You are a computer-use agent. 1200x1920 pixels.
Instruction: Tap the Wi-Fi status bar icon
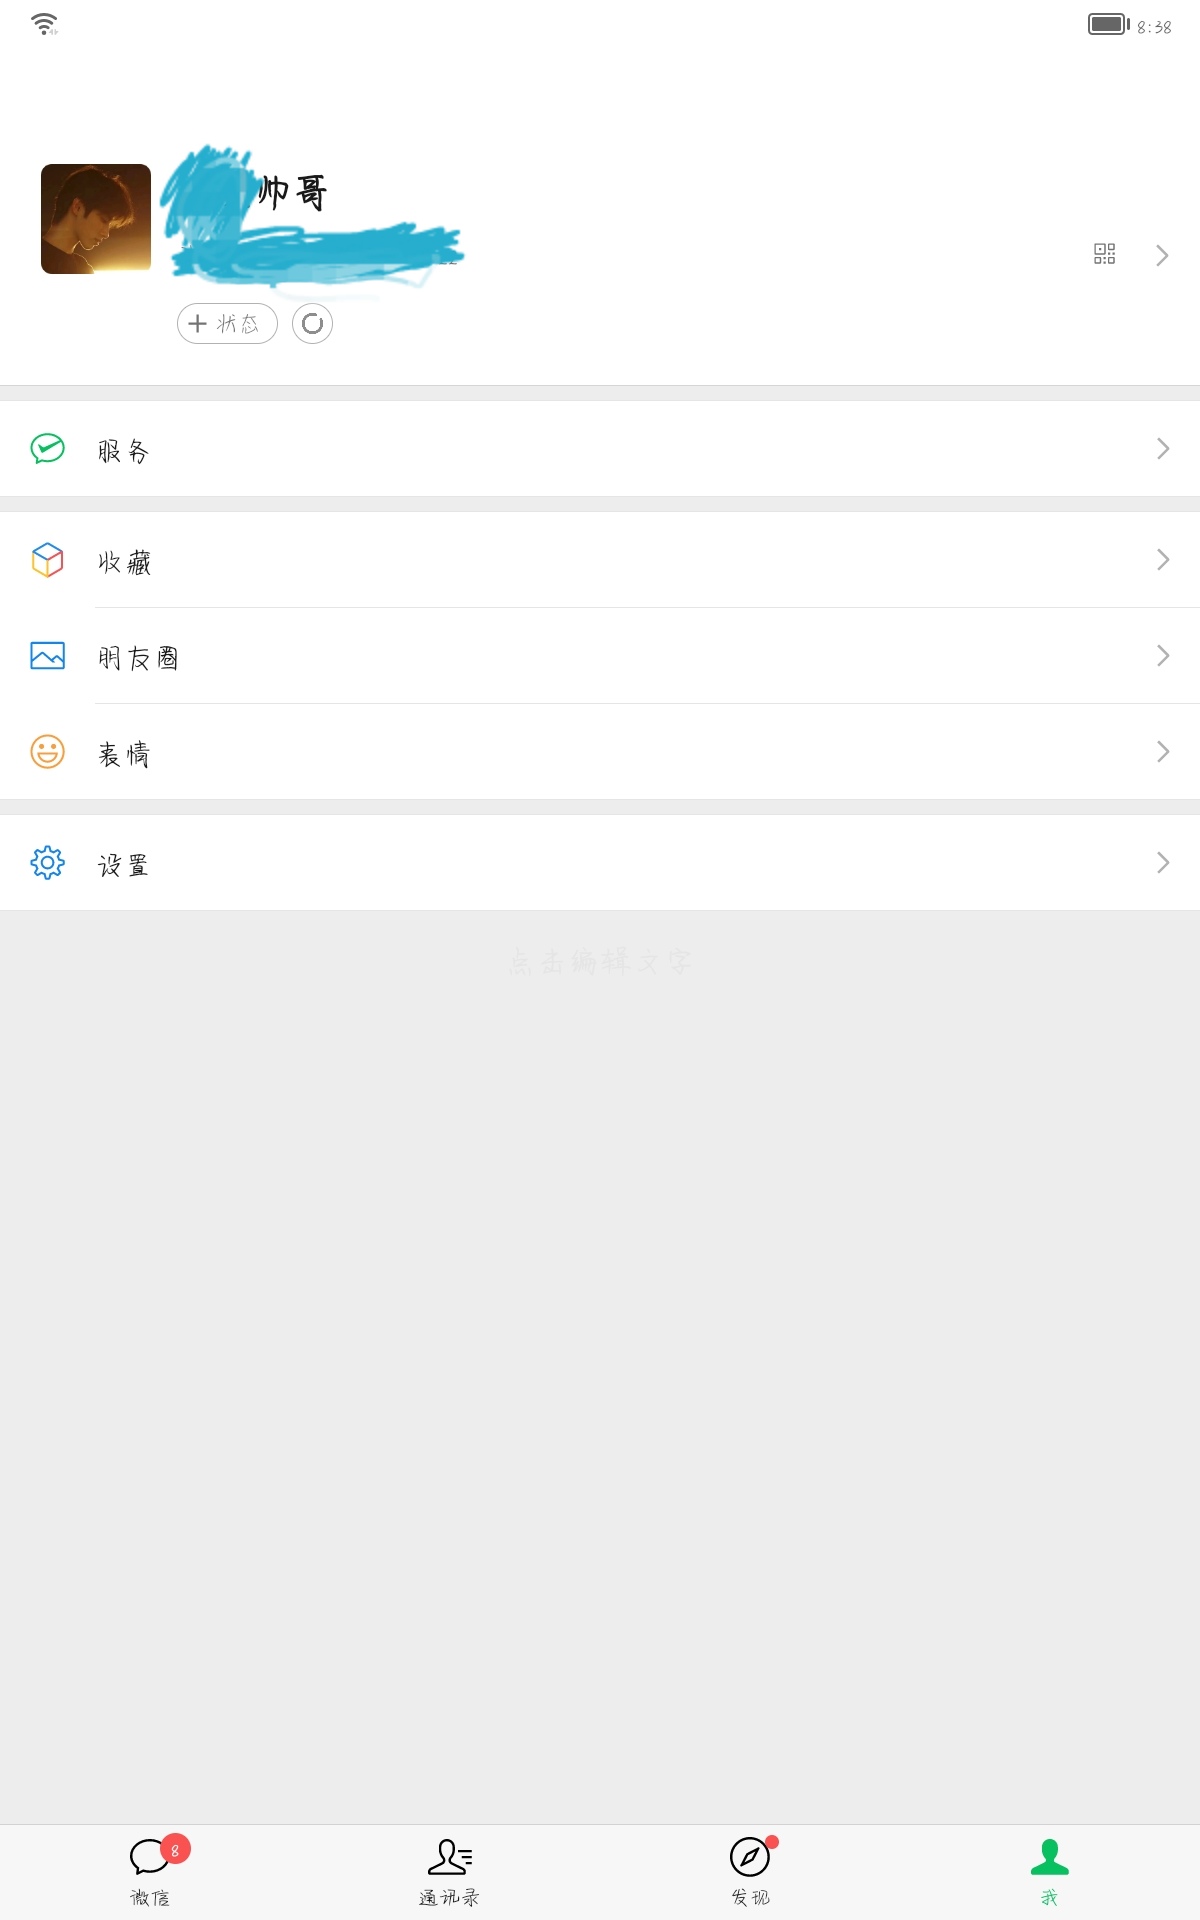[45, 24]
